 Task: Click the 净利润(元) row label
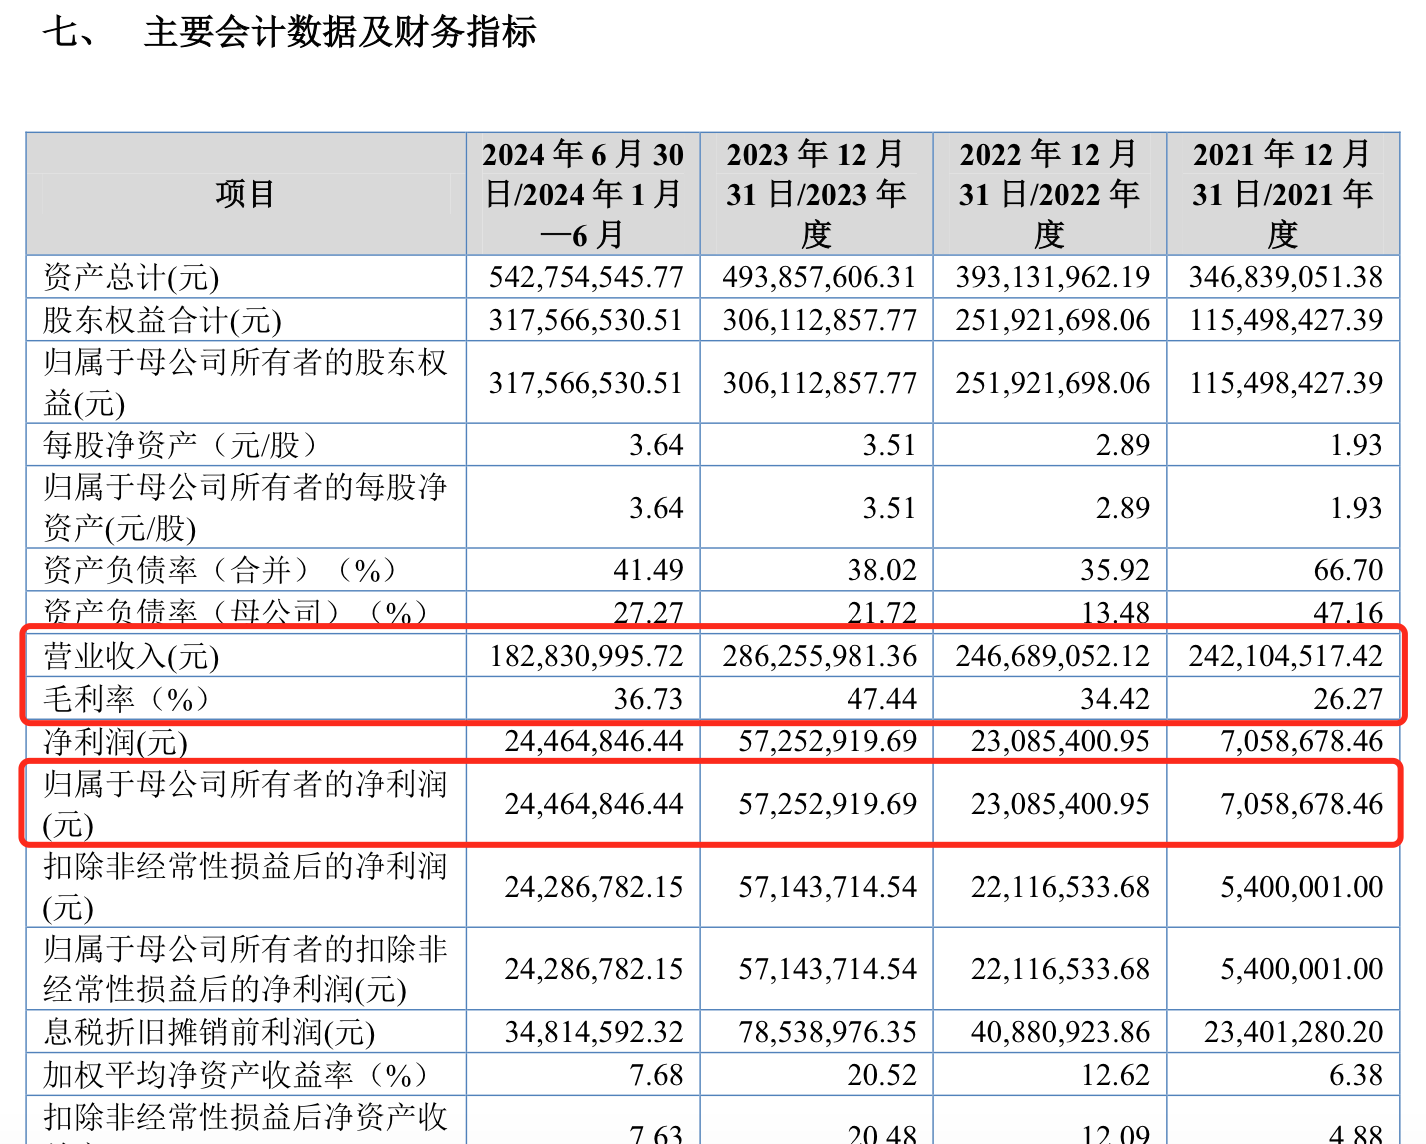[x=115, y=741]
